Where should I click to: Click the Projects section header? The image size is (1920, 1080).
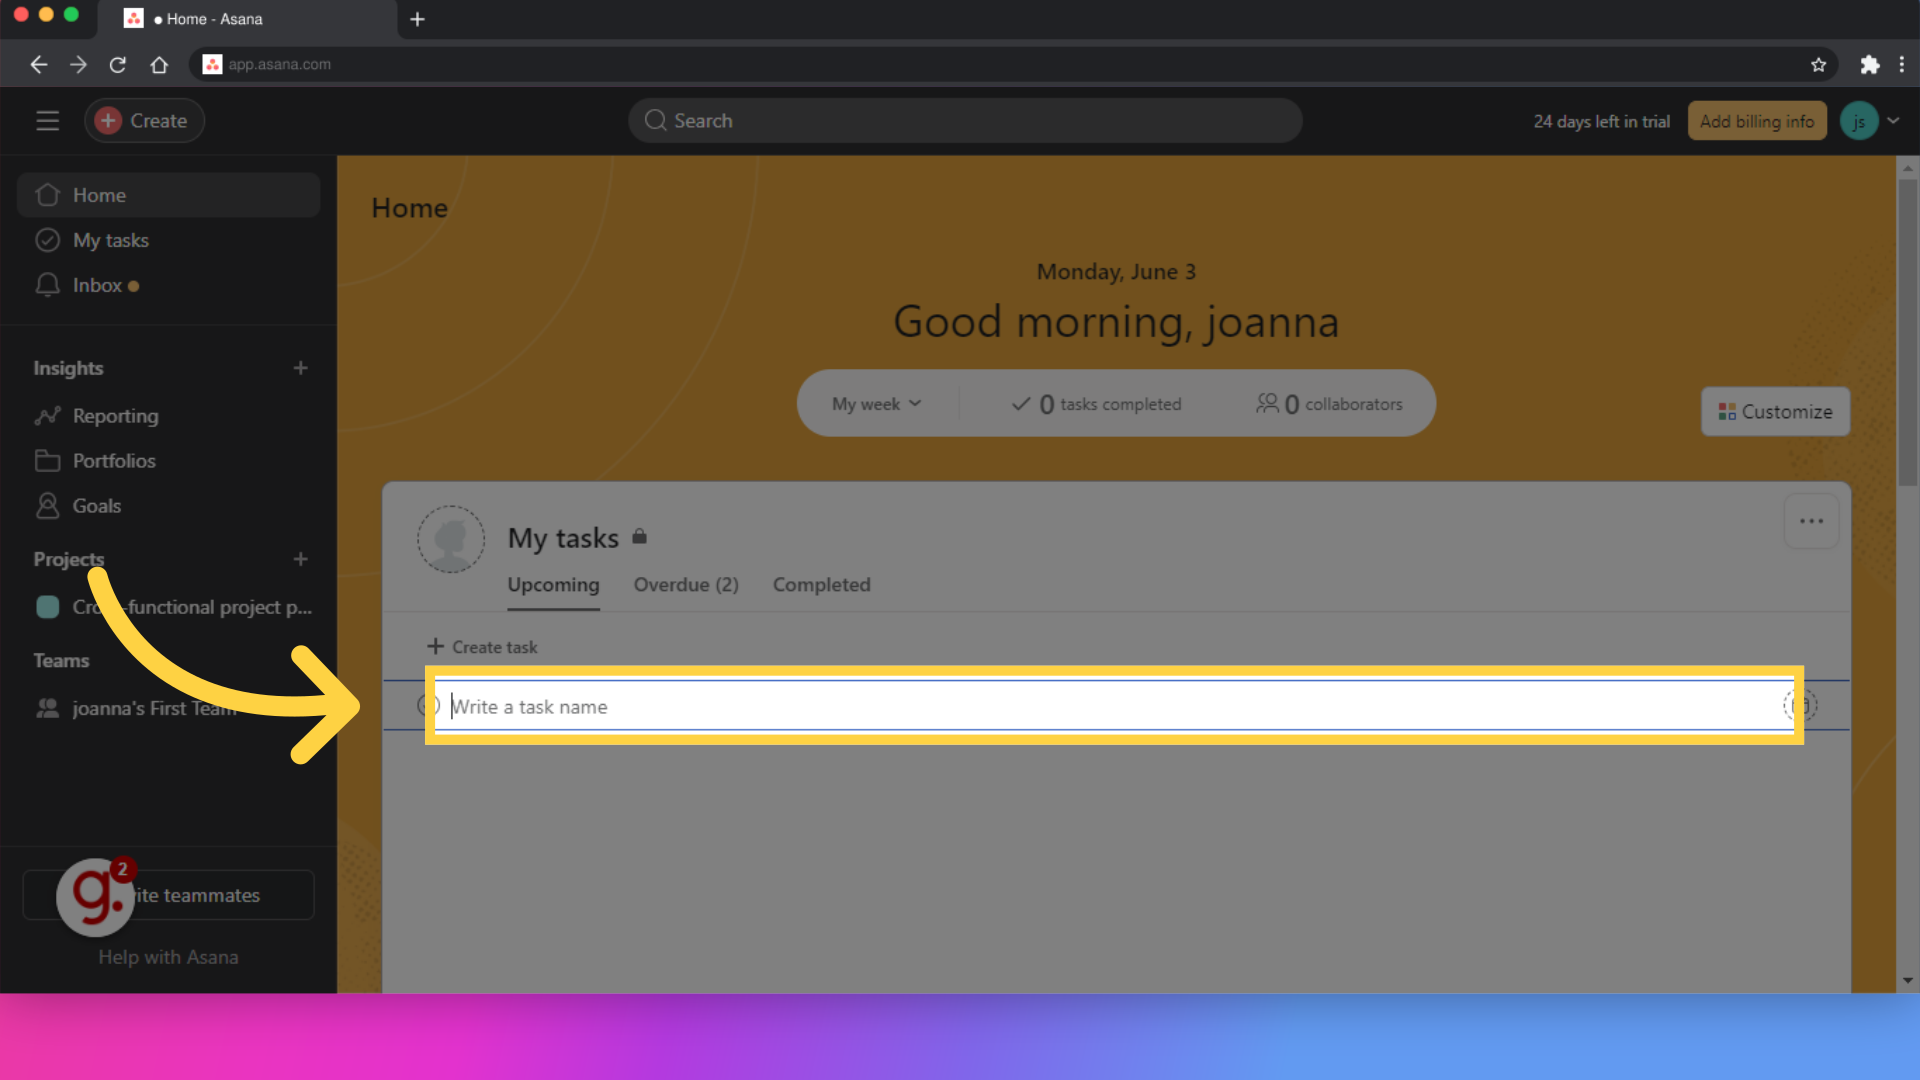pyautogui.click(x=68, y=559)
